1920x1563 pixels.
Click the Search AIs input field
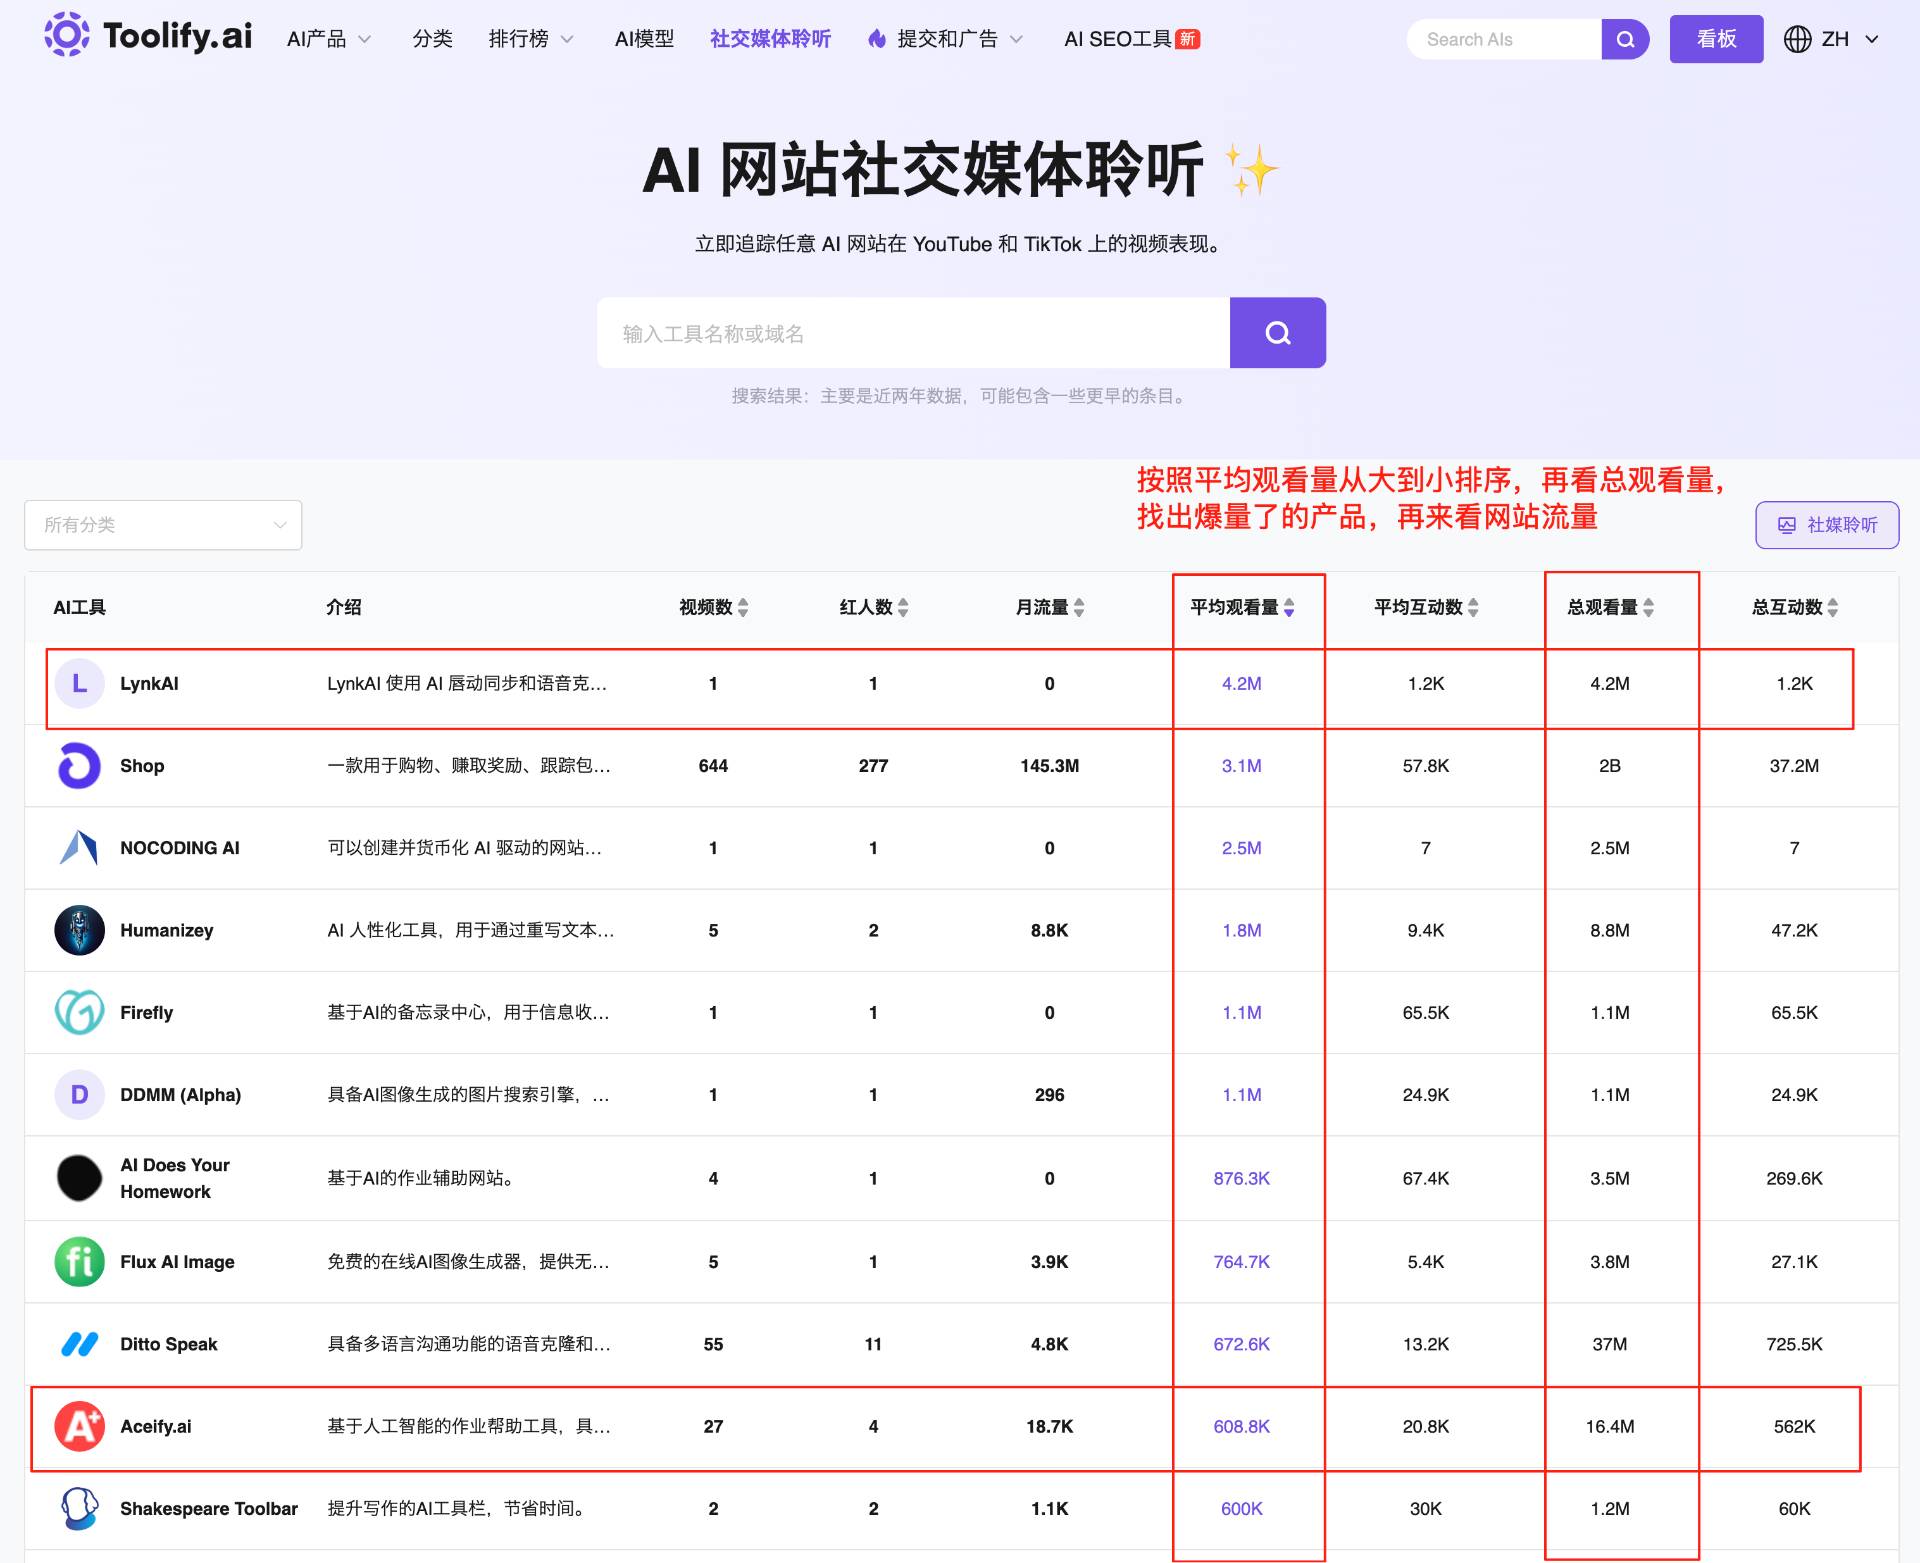point(1504,39)
